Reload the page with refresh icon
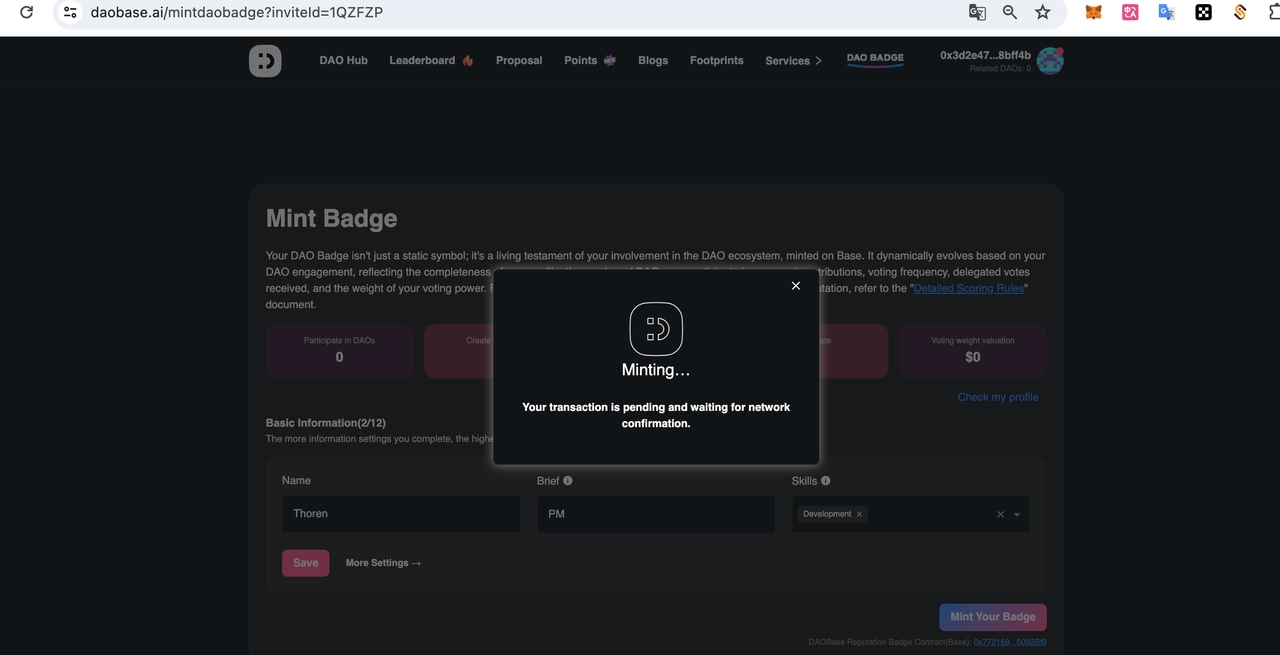Viewport: 1280px width, 655px height. pyautogui.click(x=27, y=12)
